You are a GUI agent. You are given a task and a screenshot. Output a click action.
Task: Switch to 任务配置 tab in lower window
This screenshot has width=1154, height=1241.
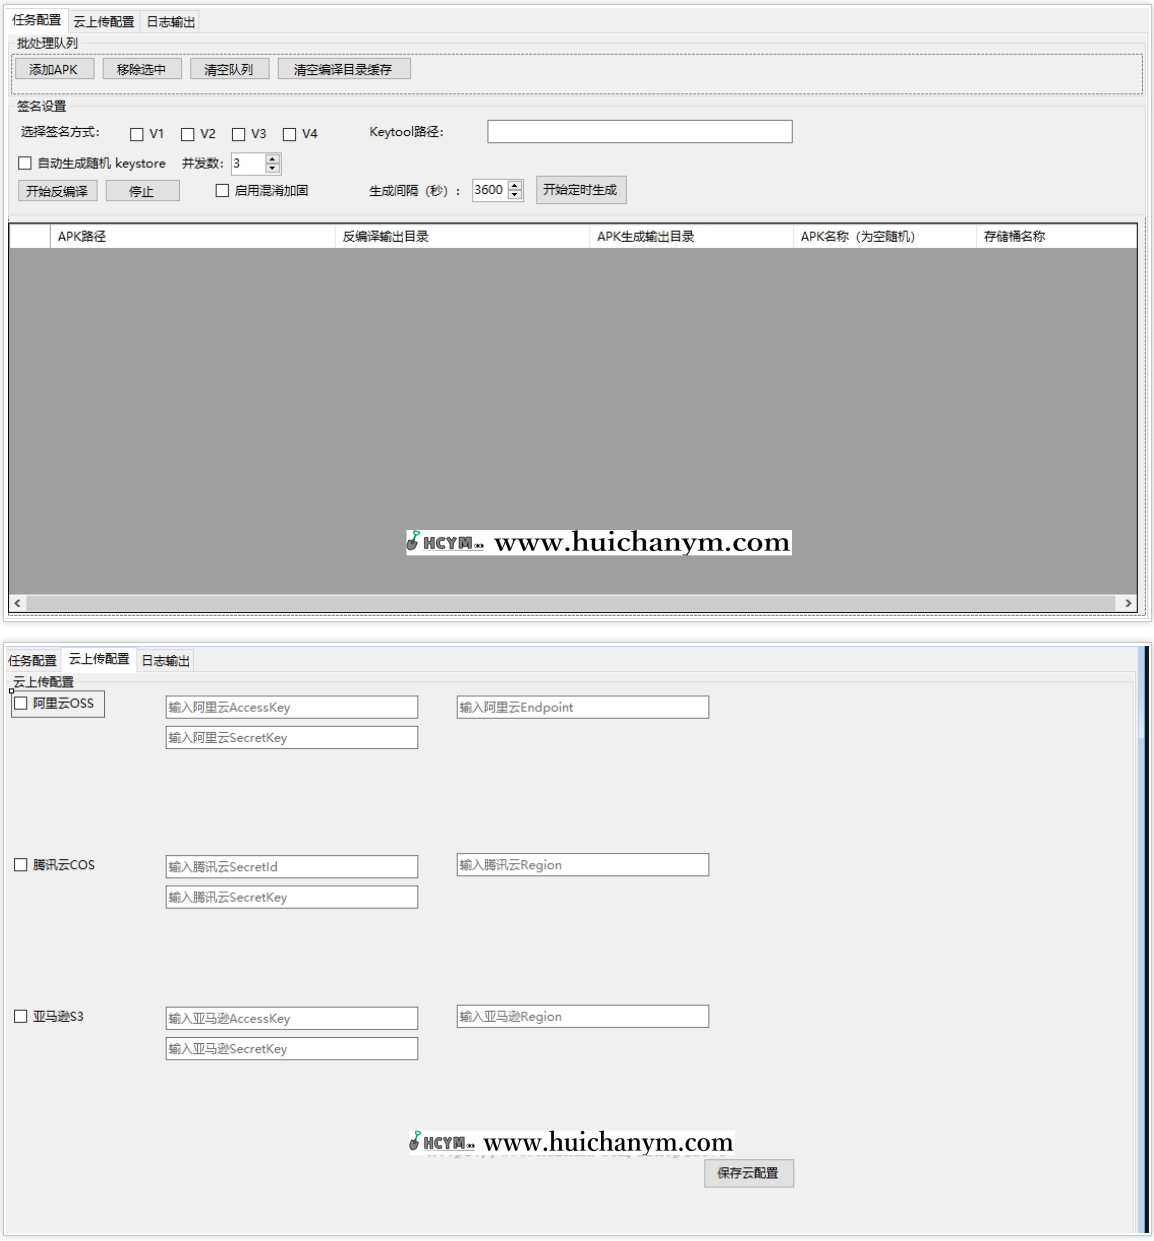(x=33, y=661)
